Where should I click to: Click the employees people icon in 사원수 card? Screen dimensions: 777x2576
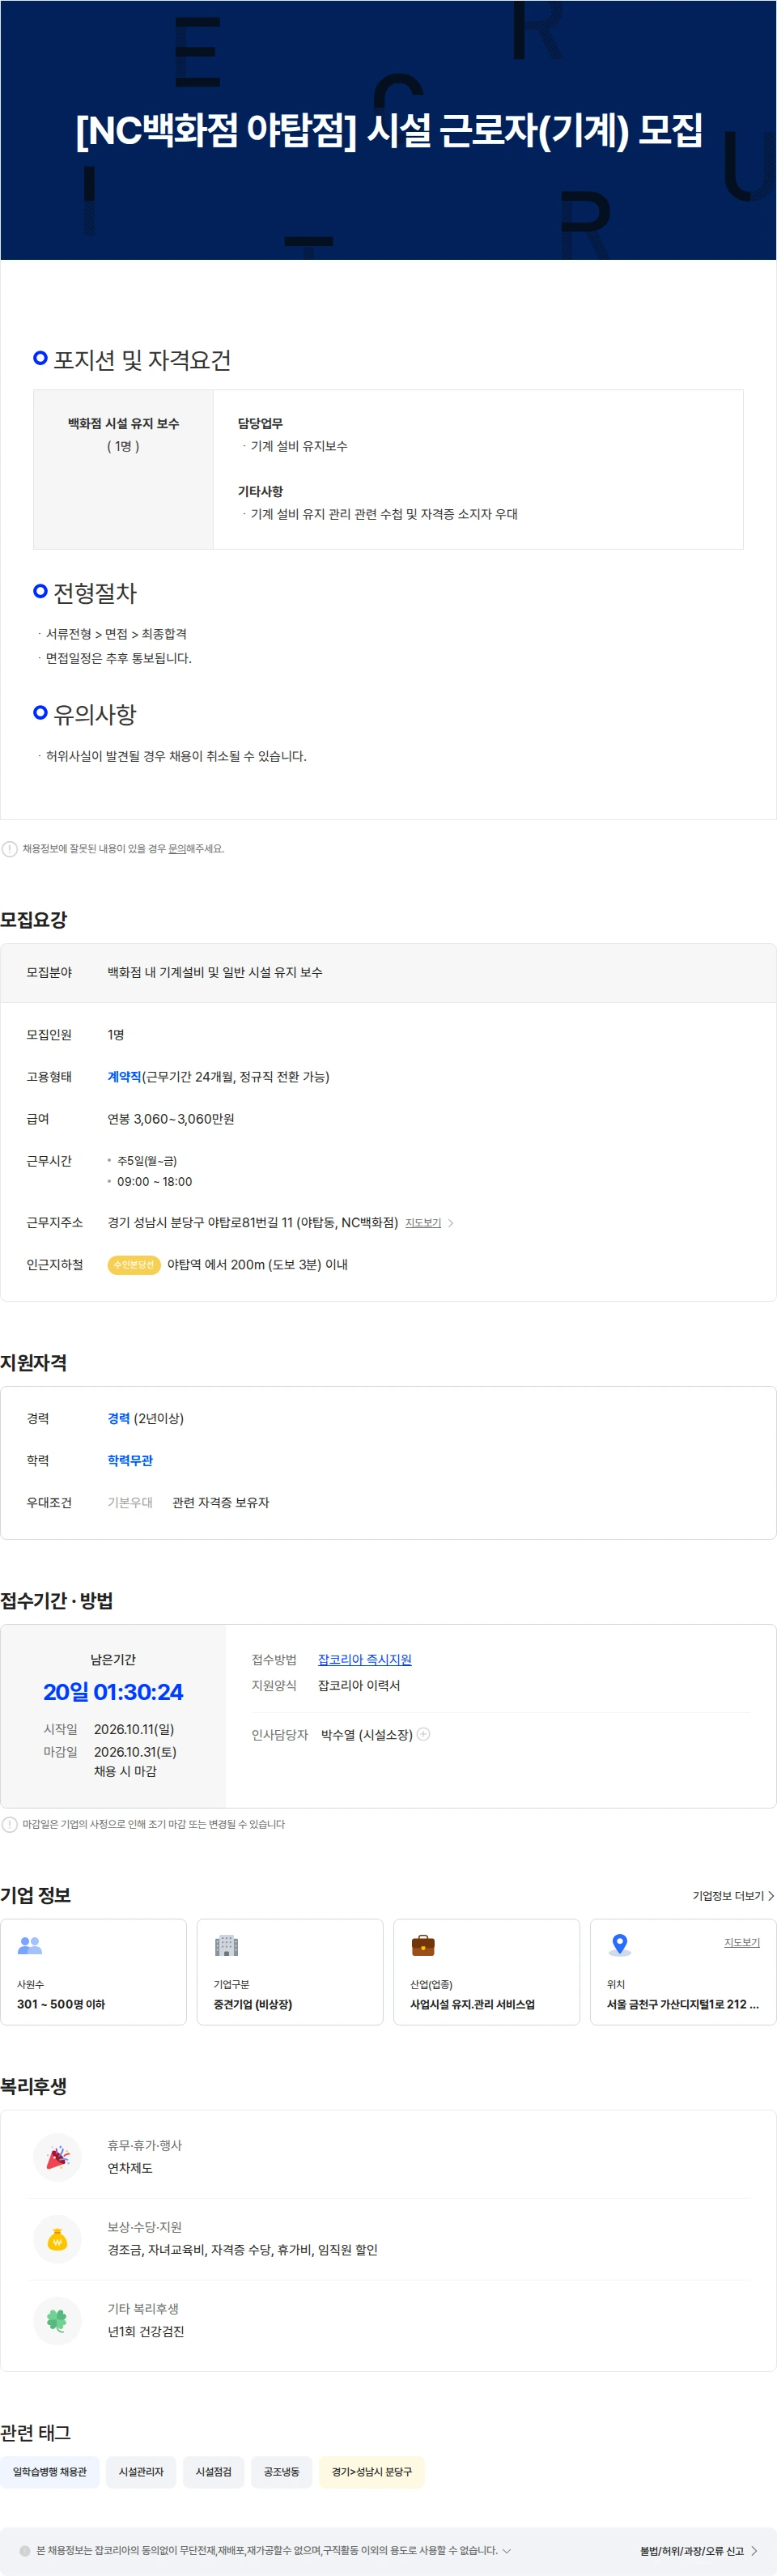(30, 1945)
